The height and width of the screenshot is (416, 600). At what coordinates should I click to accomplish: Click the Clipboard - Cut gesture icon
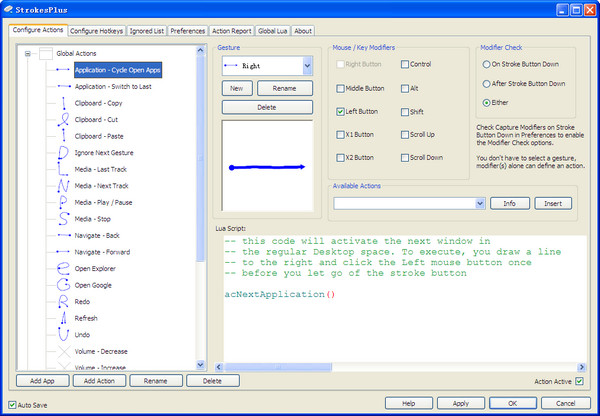click(64, 119)
